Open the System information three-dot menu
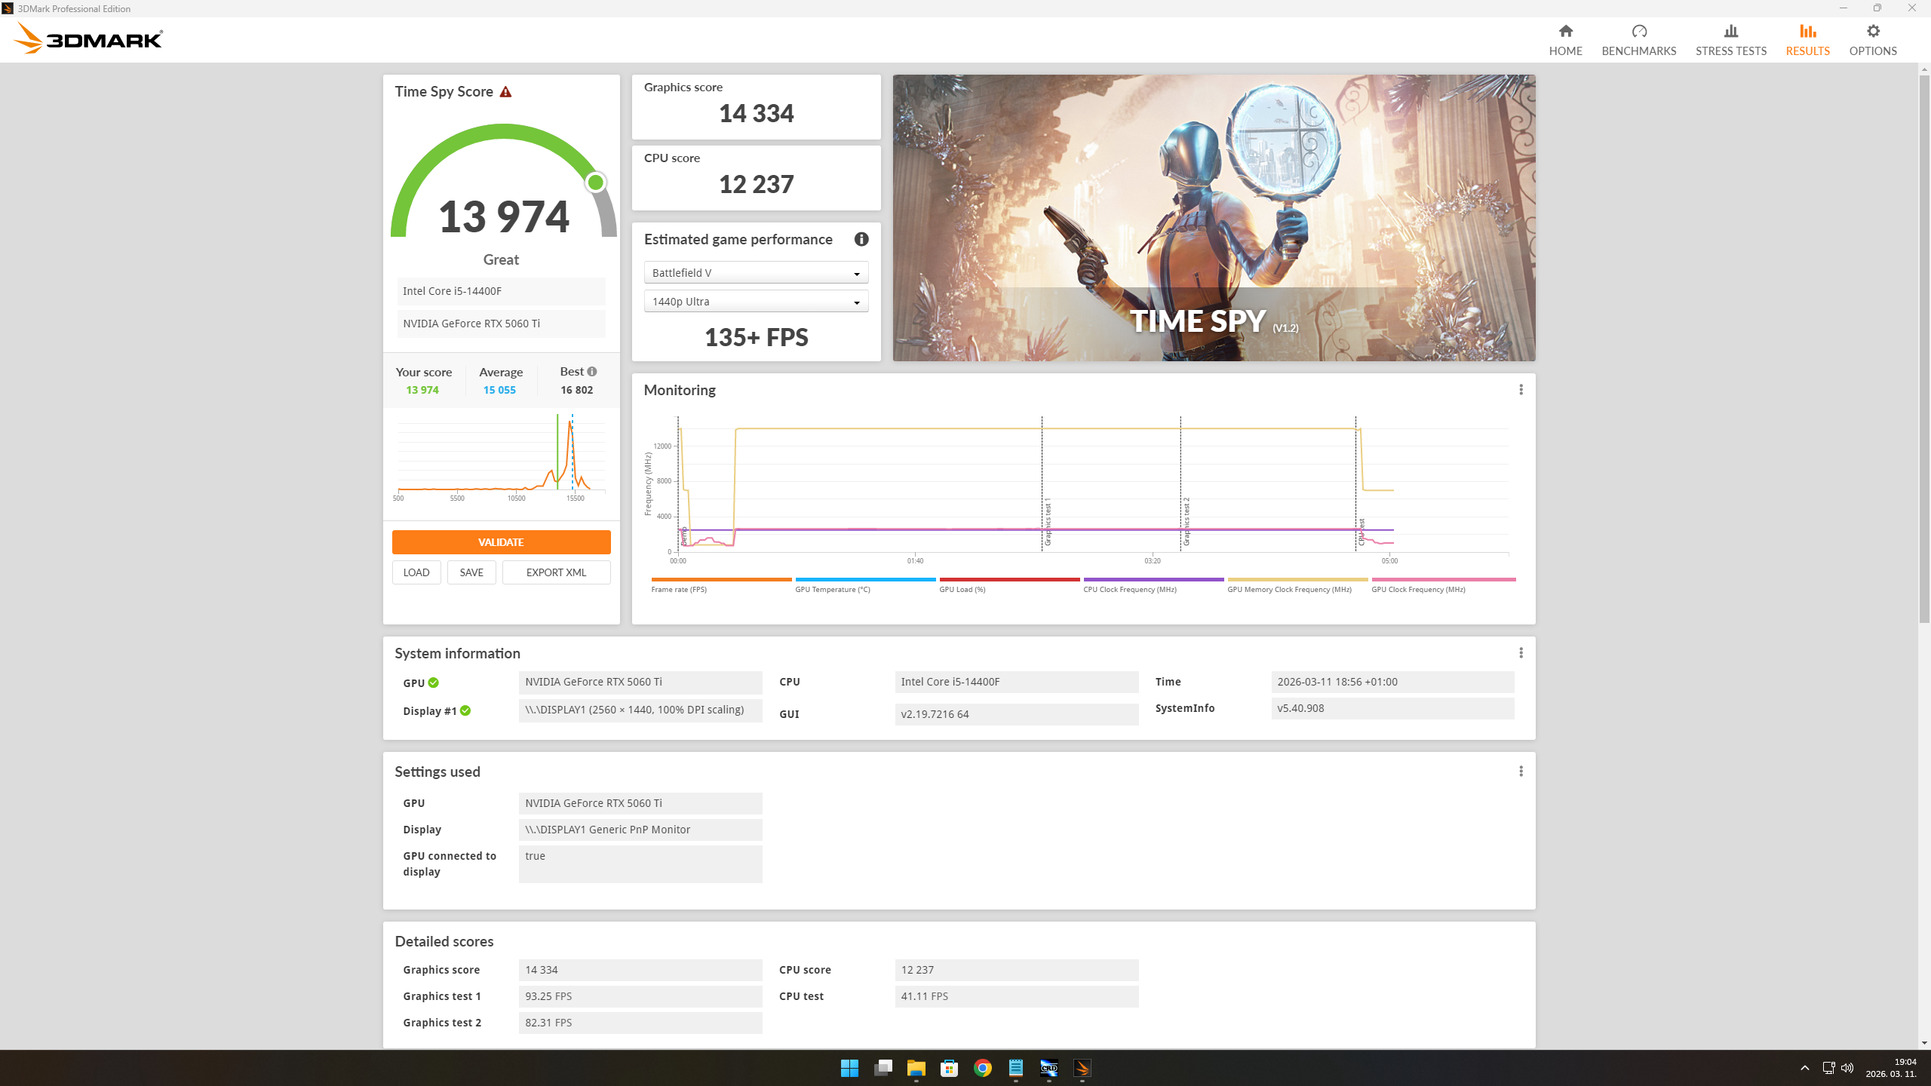This screenshot has height=1086, width=1931. 1521,653
